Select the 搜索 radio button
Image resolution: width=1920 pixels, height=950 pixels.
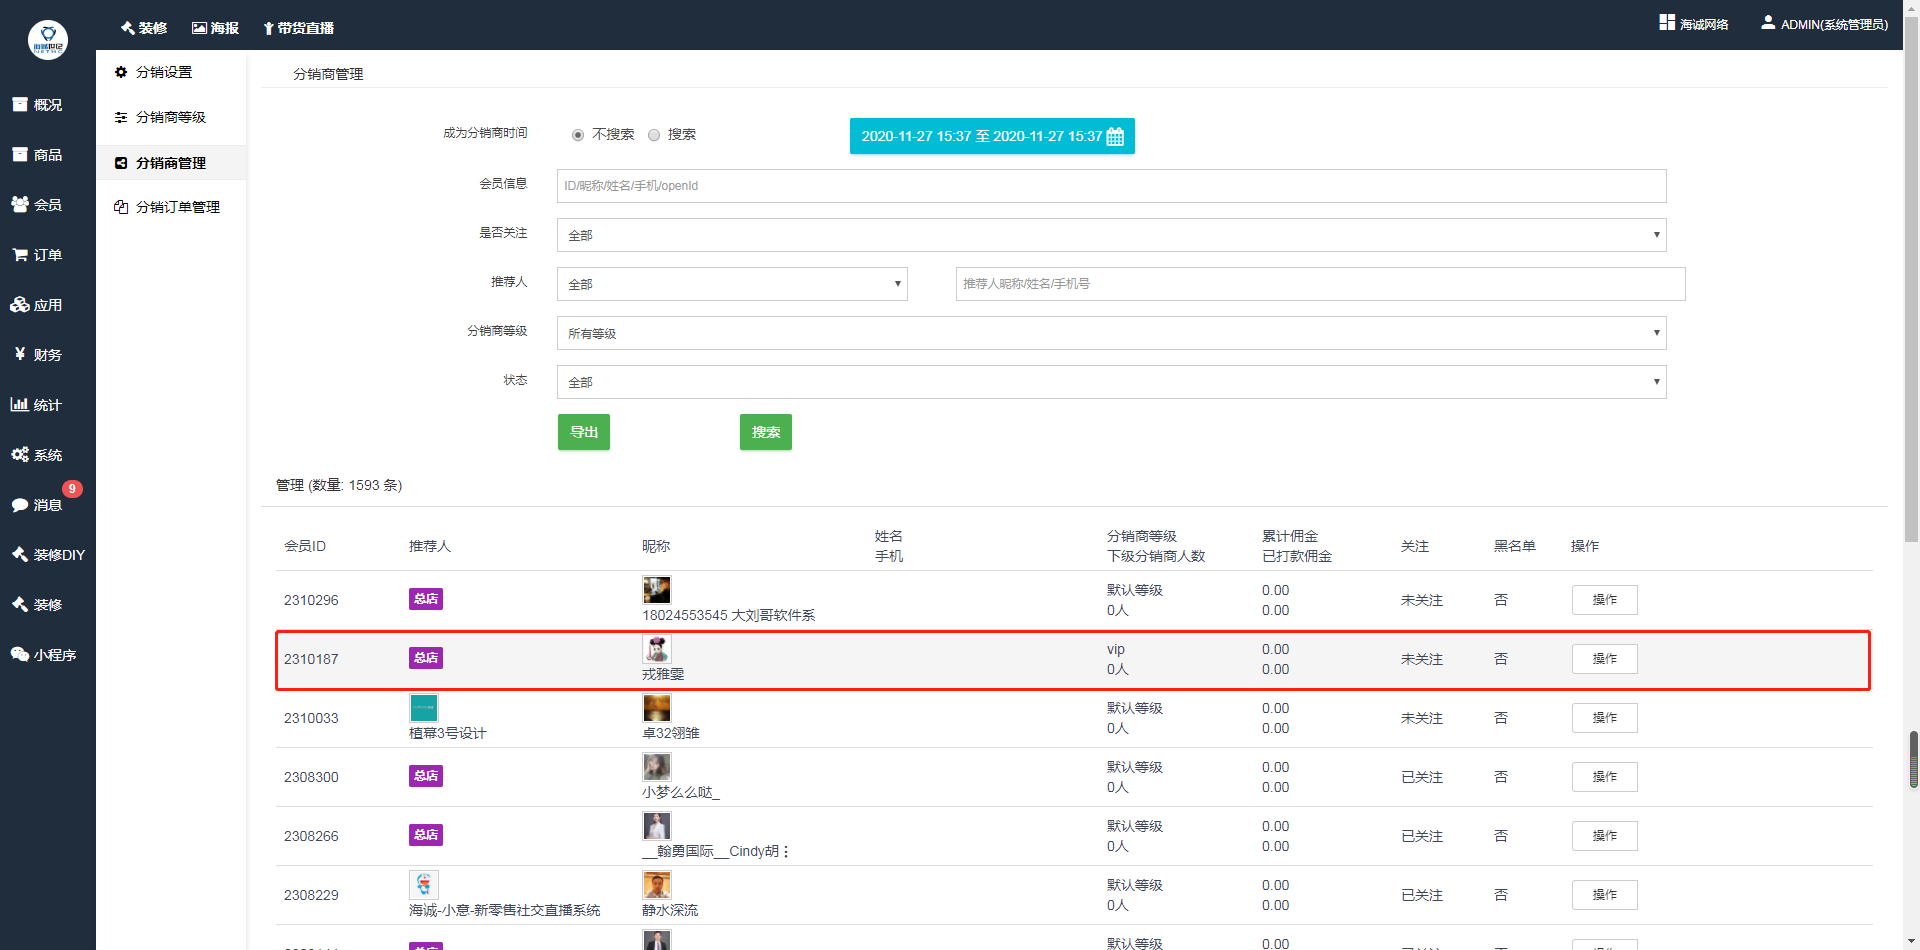coord(654,135)
